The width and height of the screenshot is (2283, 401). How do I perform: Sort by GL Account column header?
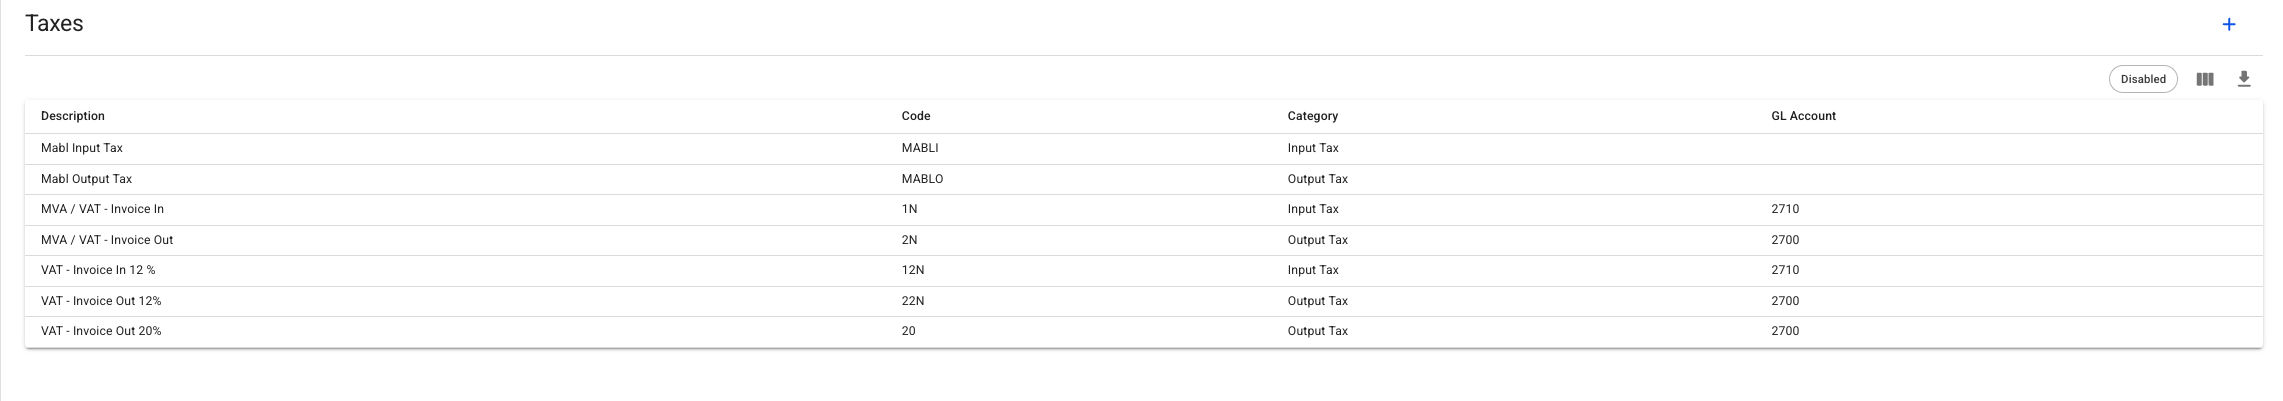(1803, 116)
